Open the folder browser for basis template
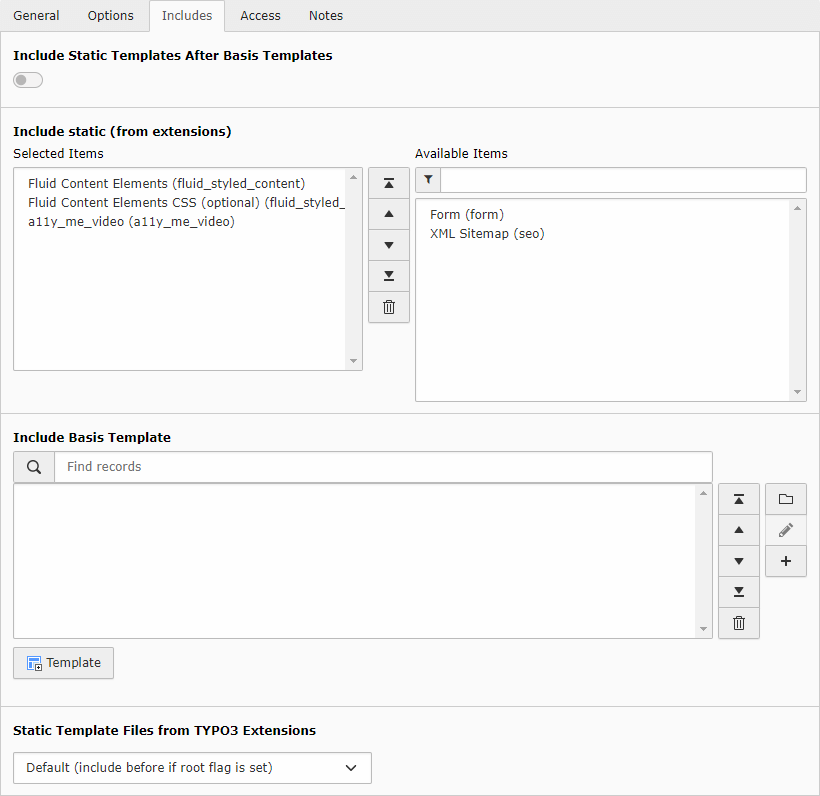The width and height of the screenshot is (820, 796). [x=785, y=499]
